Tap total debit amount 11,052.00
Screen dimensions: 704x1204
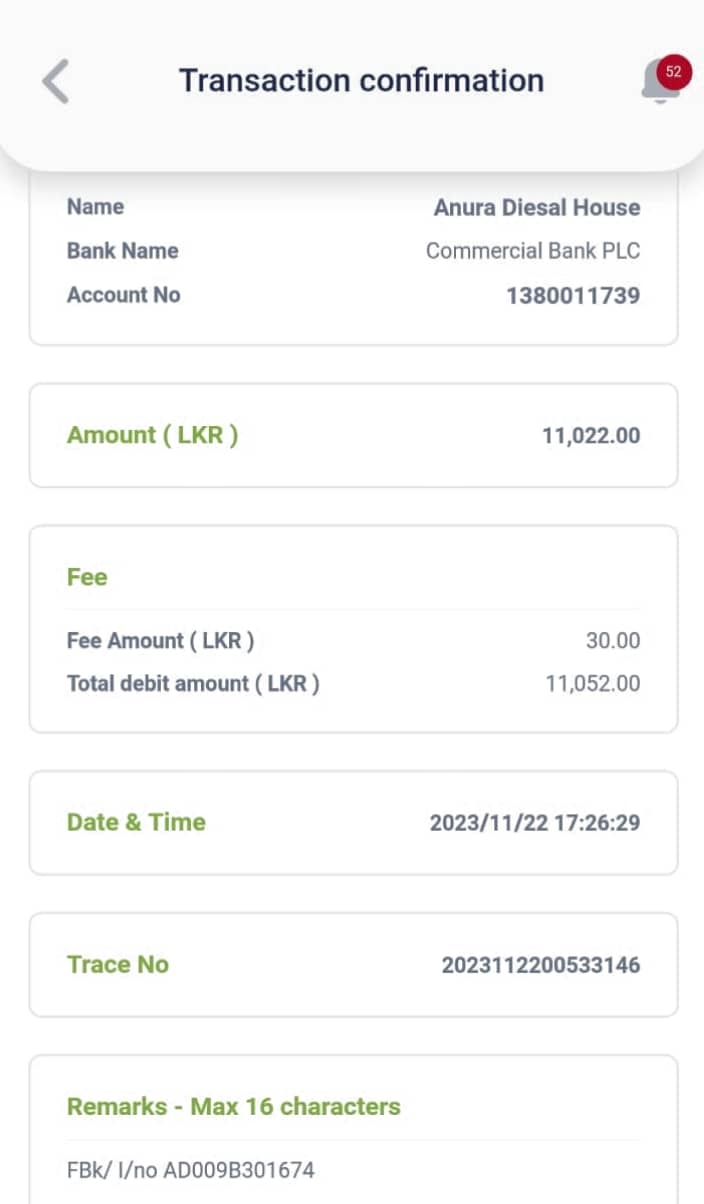[x=592, y=684]
